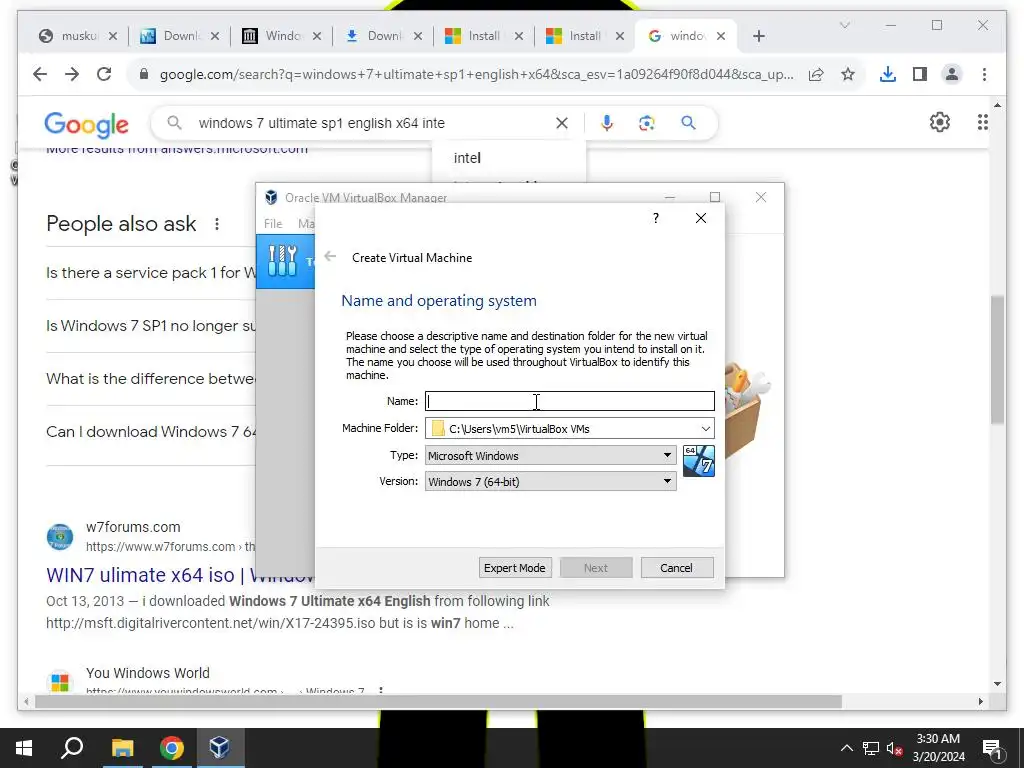Open the Version dropdown Windows 7 (64-bit)
Screen dimensions: 1024x768
point(551,481)
